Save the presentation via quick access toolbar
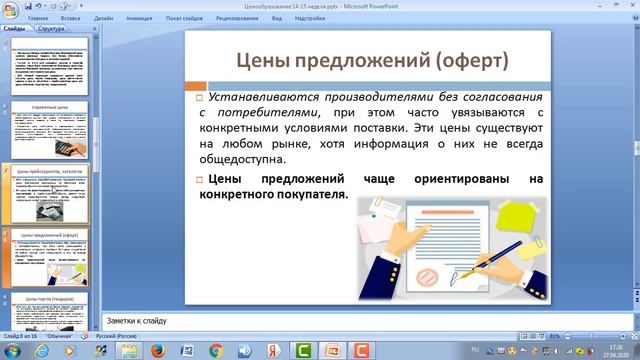640x360 pixels. coord(28,6)
